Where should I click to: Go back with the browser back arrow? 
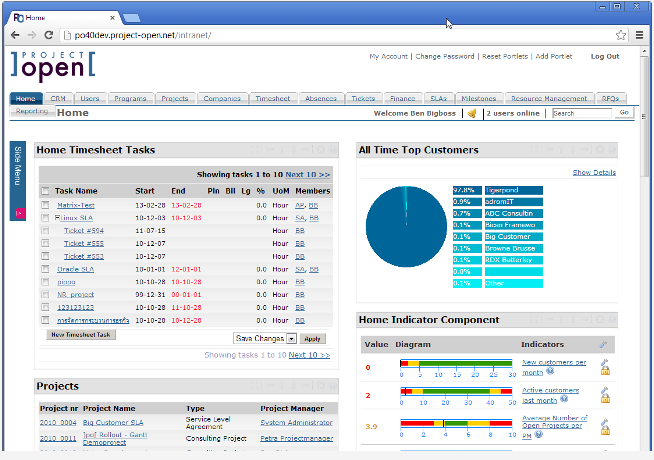click(x=15, y=35)
